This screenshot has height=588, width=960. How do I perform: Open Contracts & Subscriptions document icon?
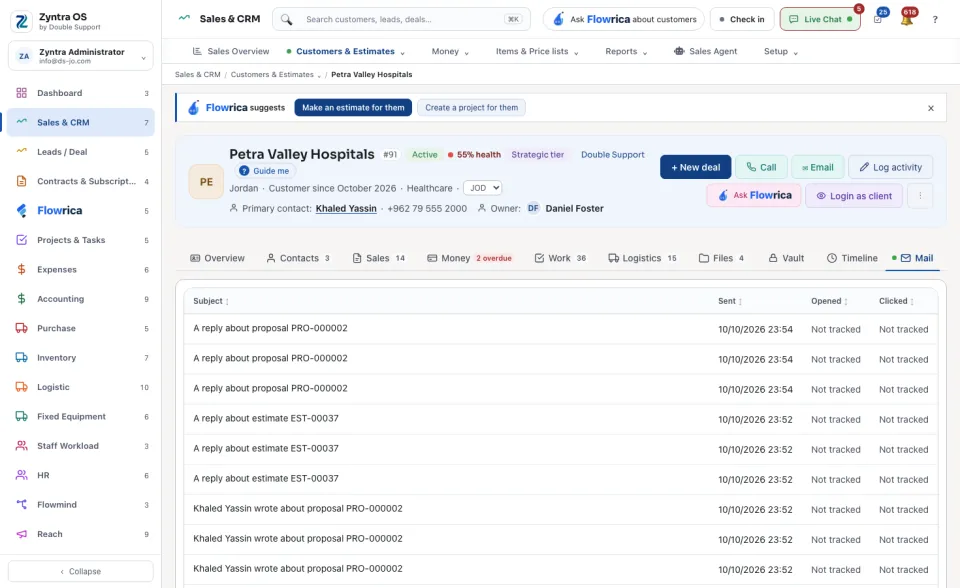(x=21, y=181)
